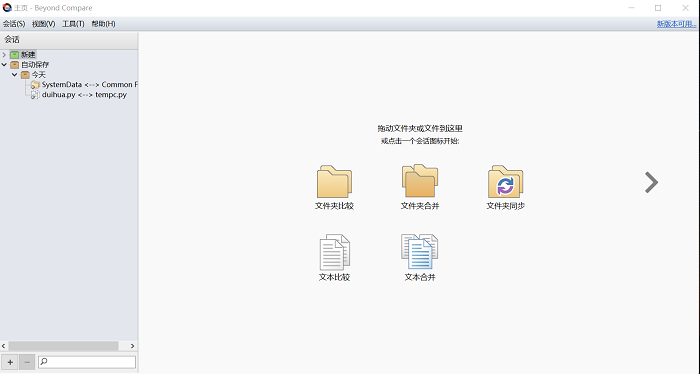Expand the 新建 tree node
Viewport: 700px width, 374px height.
point(4,54)
